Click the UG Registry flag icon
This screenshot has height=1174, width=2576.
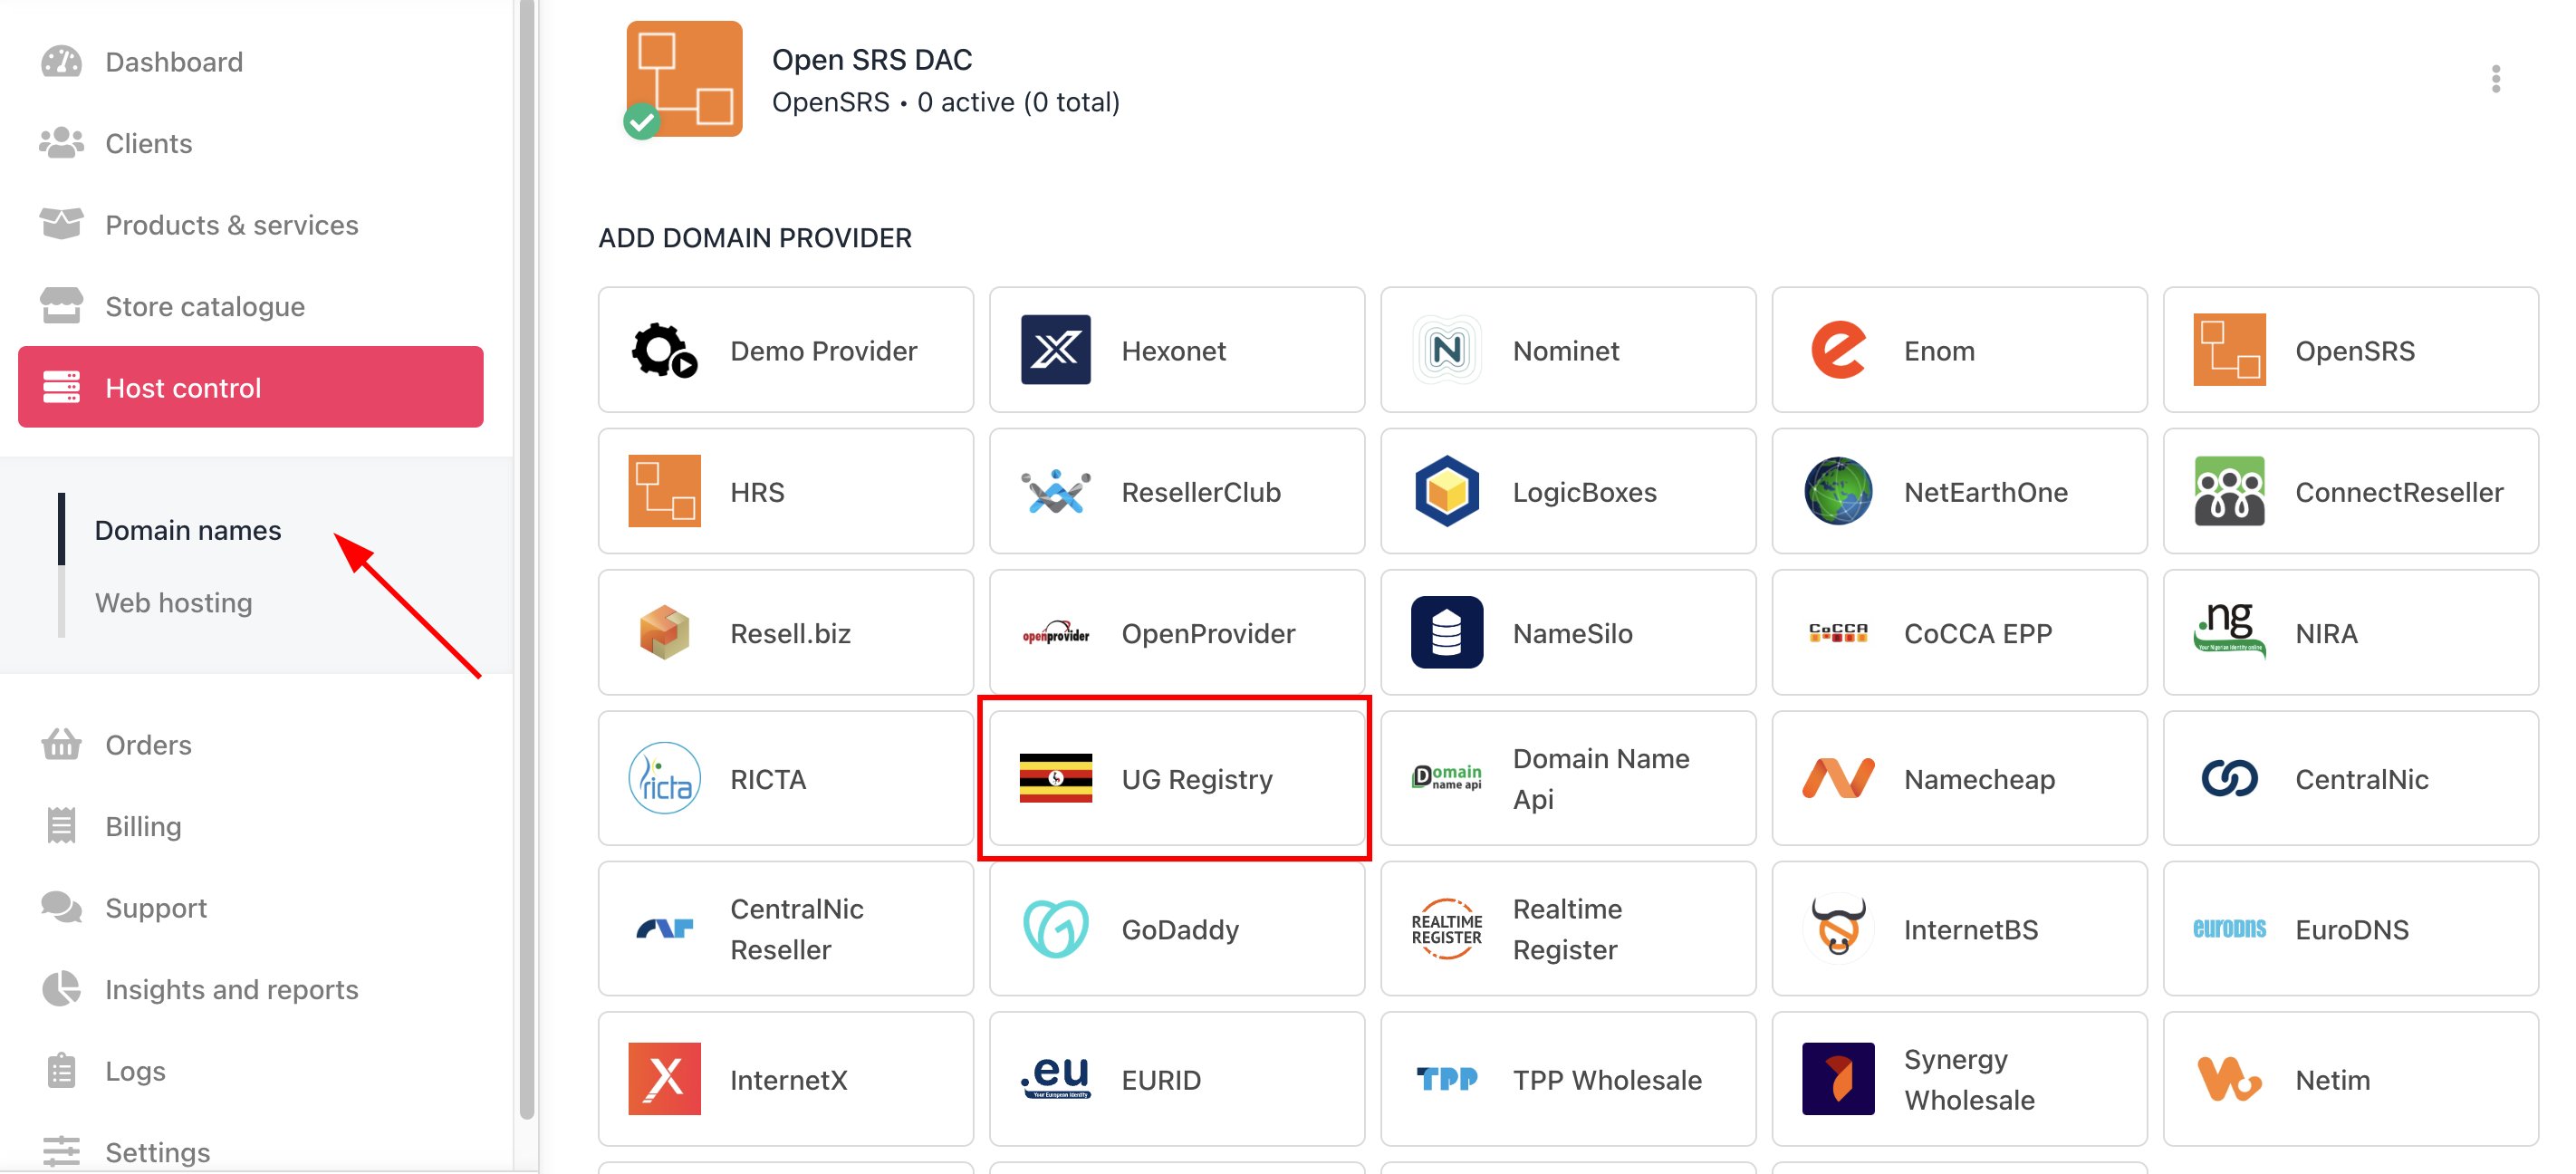point(1056,778)
